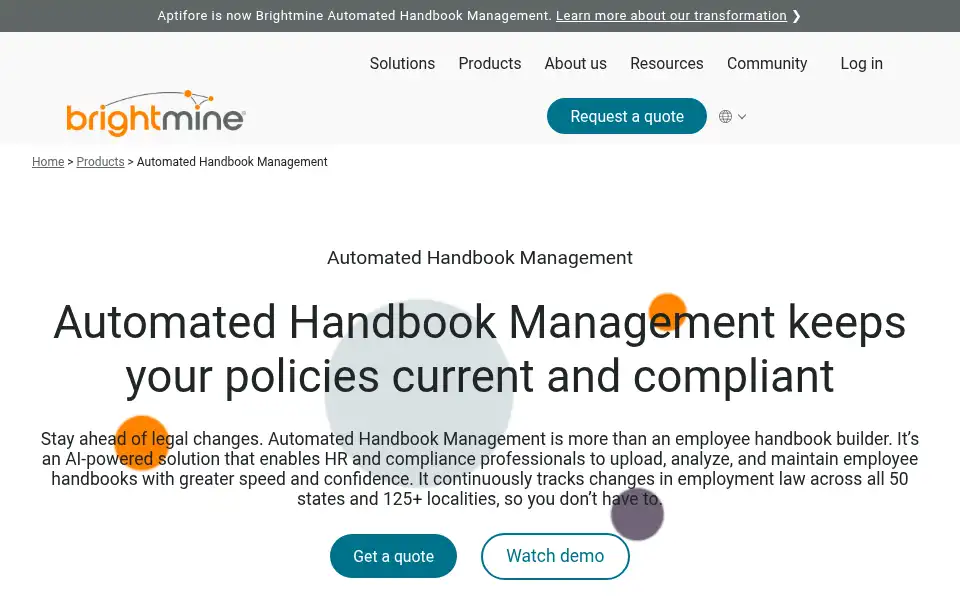
Task: Click the Log in link
Action: point(861,64)
